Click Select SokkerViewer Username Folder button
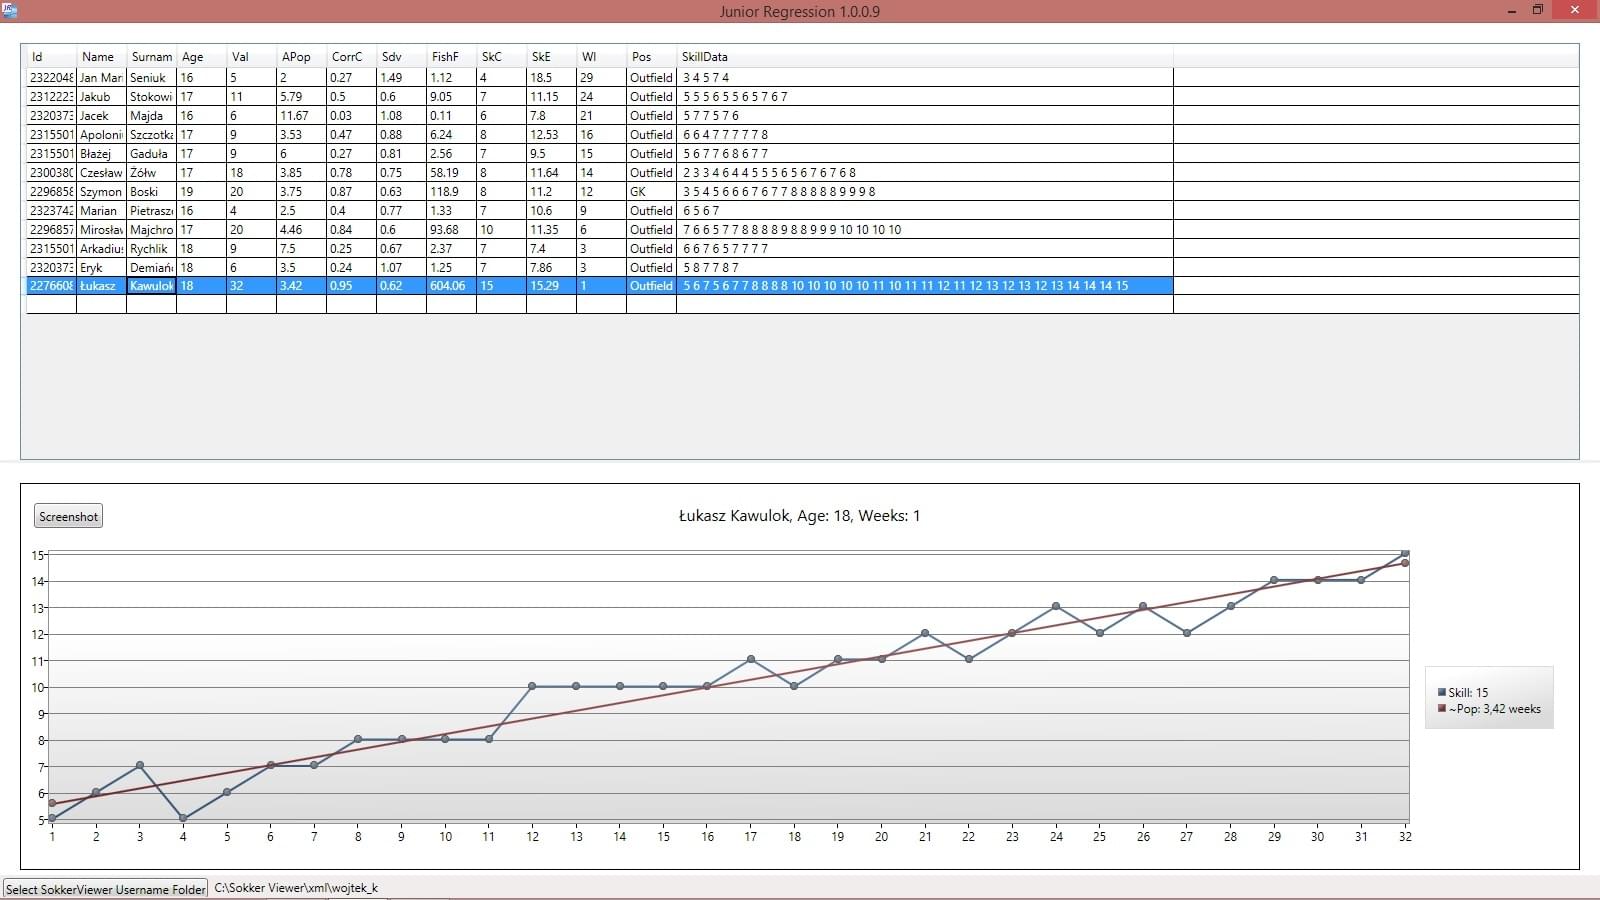The image size is (1600, 900). coord(105,888)
